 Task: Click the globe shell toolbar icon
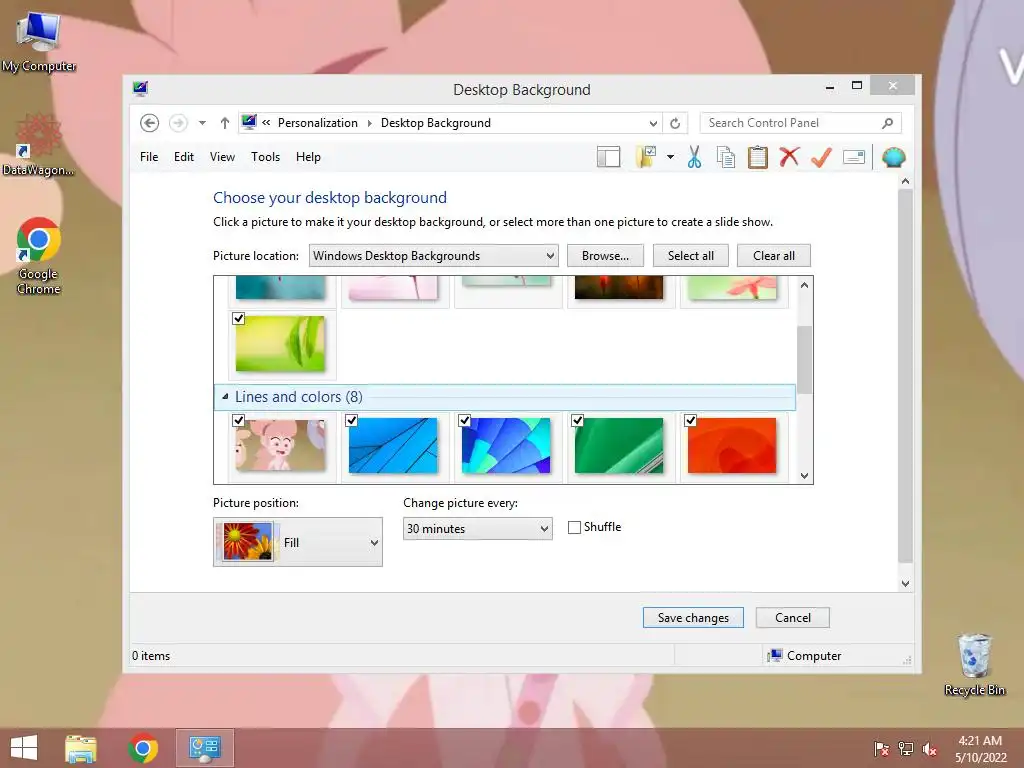click(x=893, y=157)
